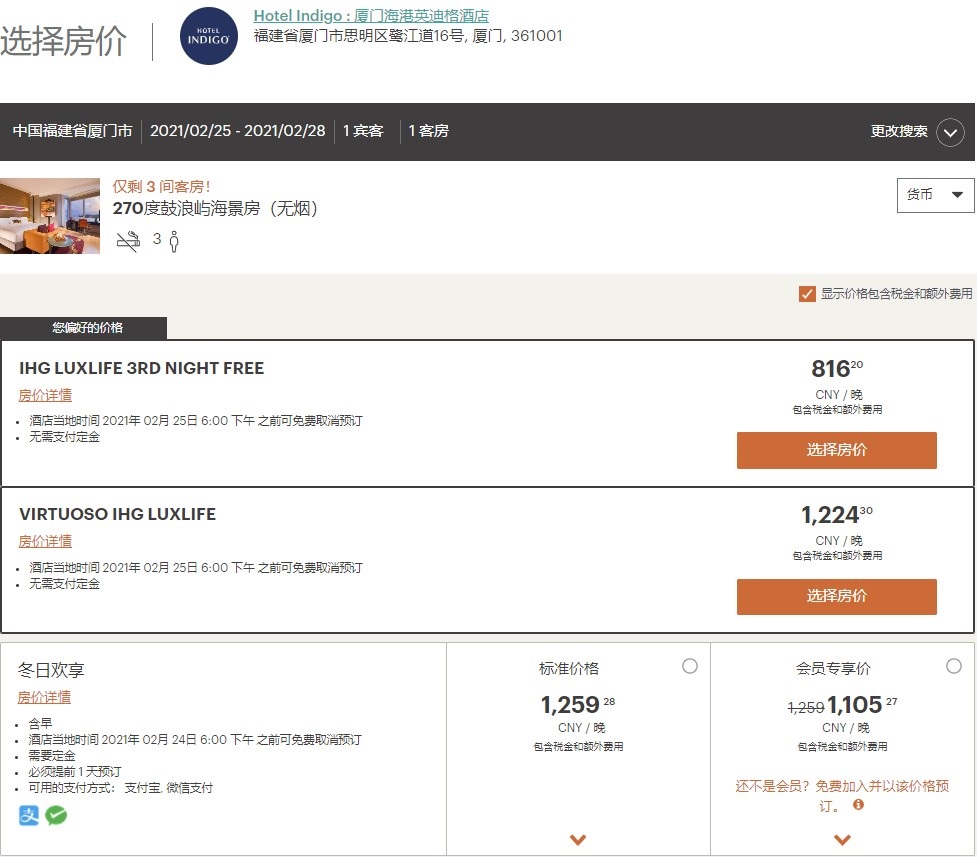Toggle 显示价格包含税金和额外费用 checkbox
This screenshot has width=977, height=857.
coord(807,294)
